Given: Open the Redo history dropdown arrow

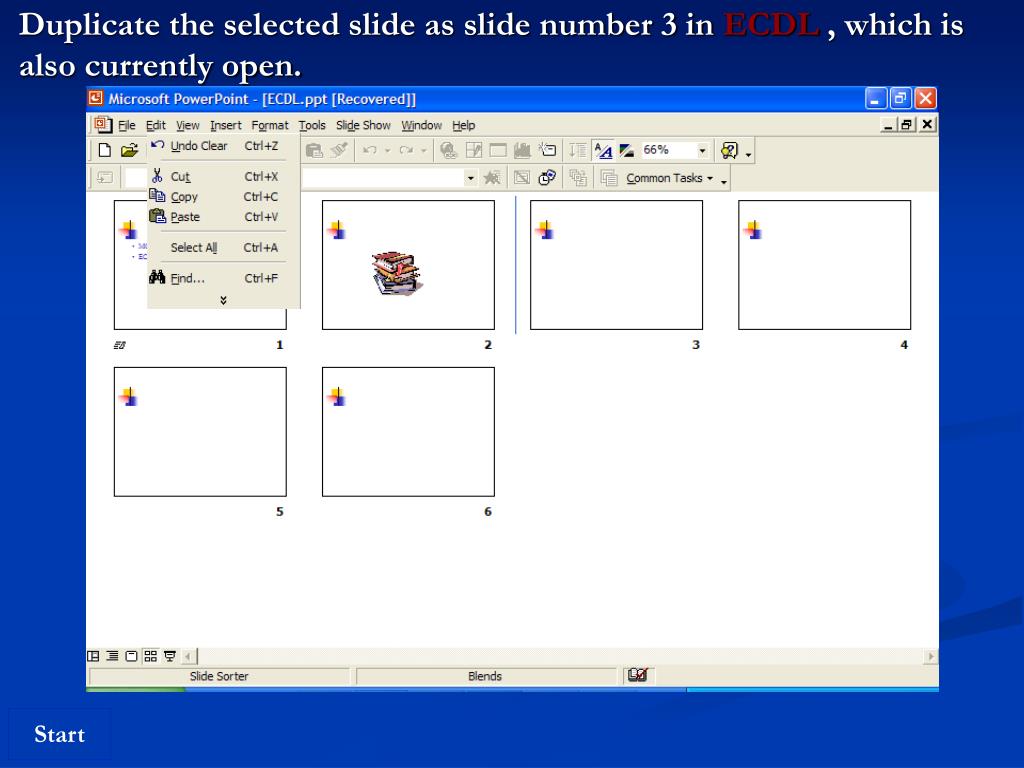Looking at the screenshot, I should [423, 150].
